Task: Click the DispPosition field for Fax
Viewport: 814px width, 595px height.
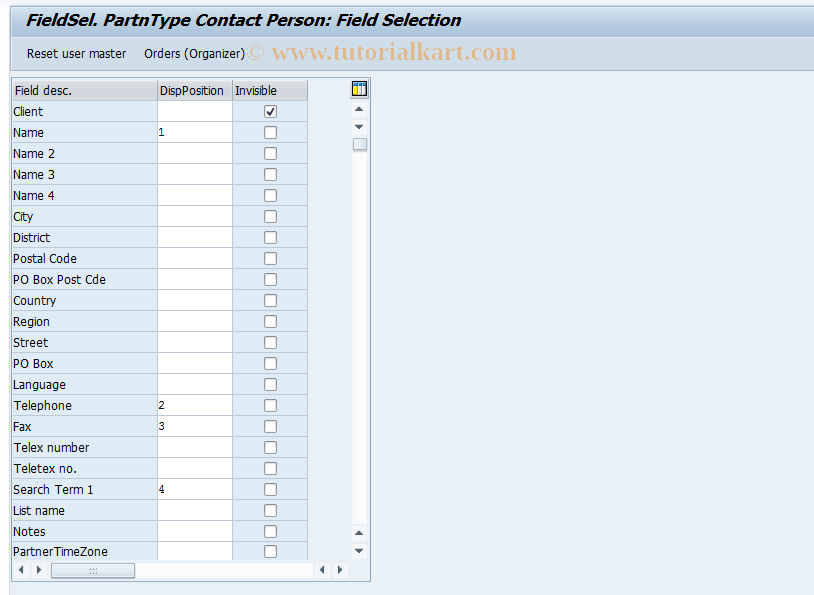Action: (x=195, y=427)
